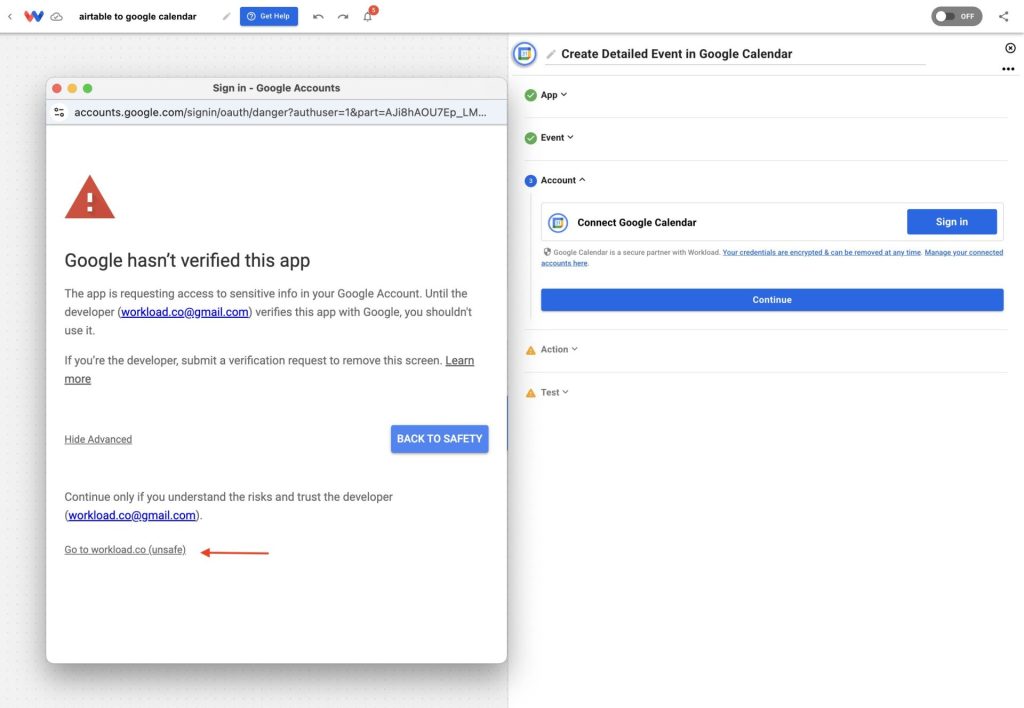
Task: Click 'Google hasn't verified this app' heading
Action: point(187,261)
